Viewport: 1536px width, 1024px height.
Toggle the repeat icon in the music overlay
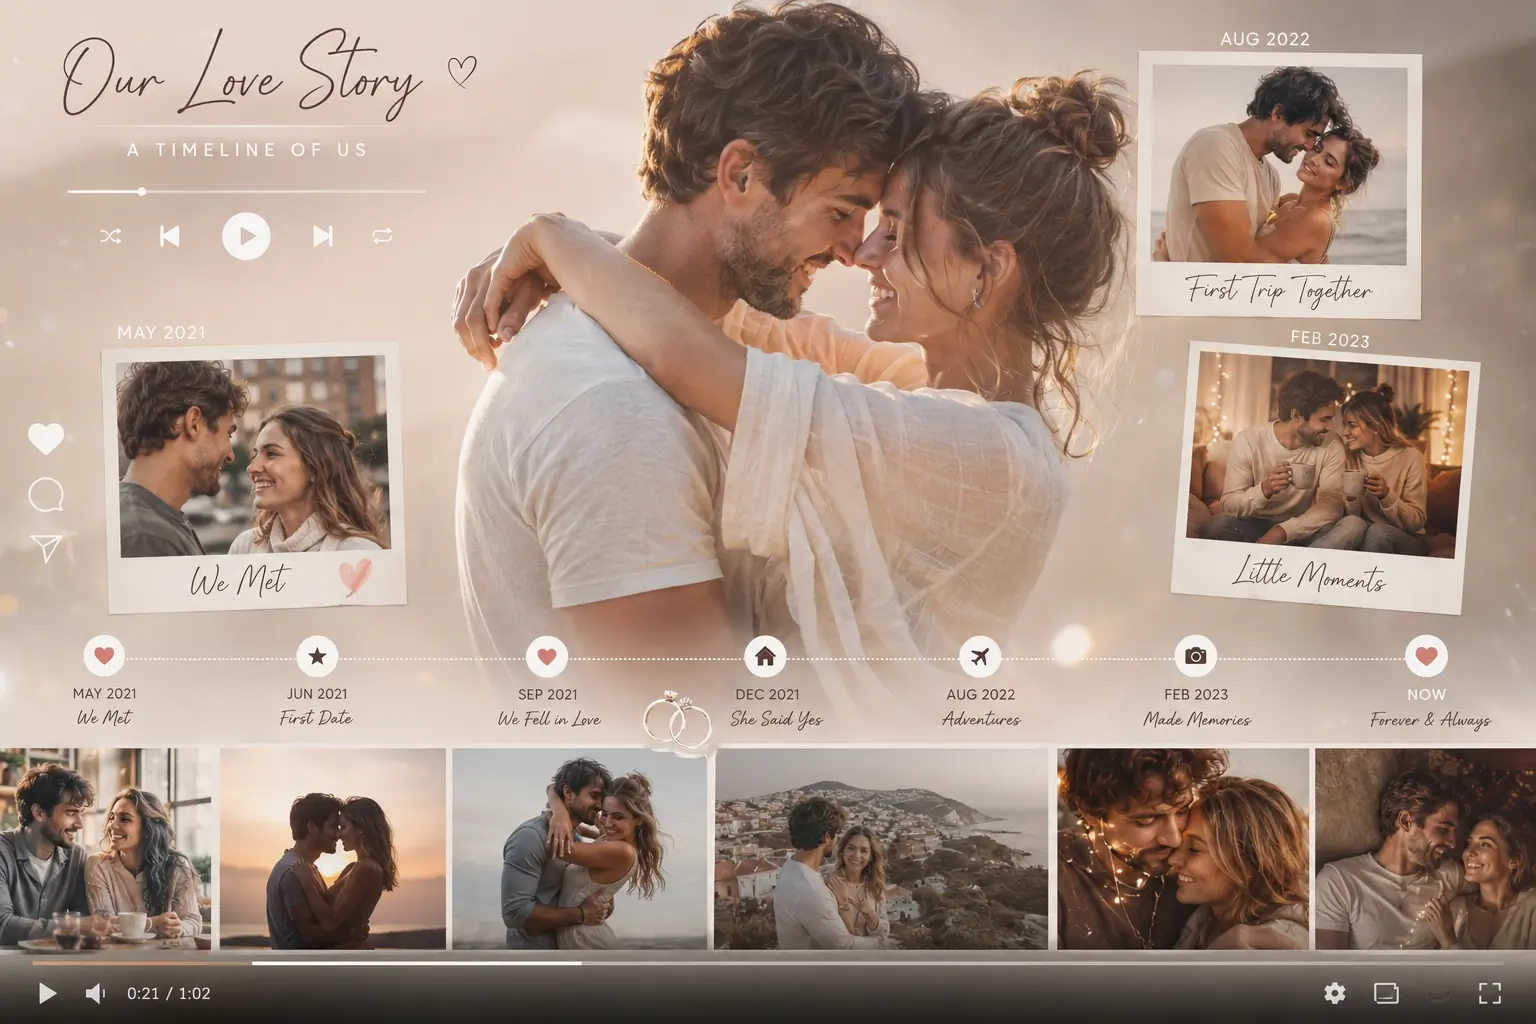[x=382, y=237]
